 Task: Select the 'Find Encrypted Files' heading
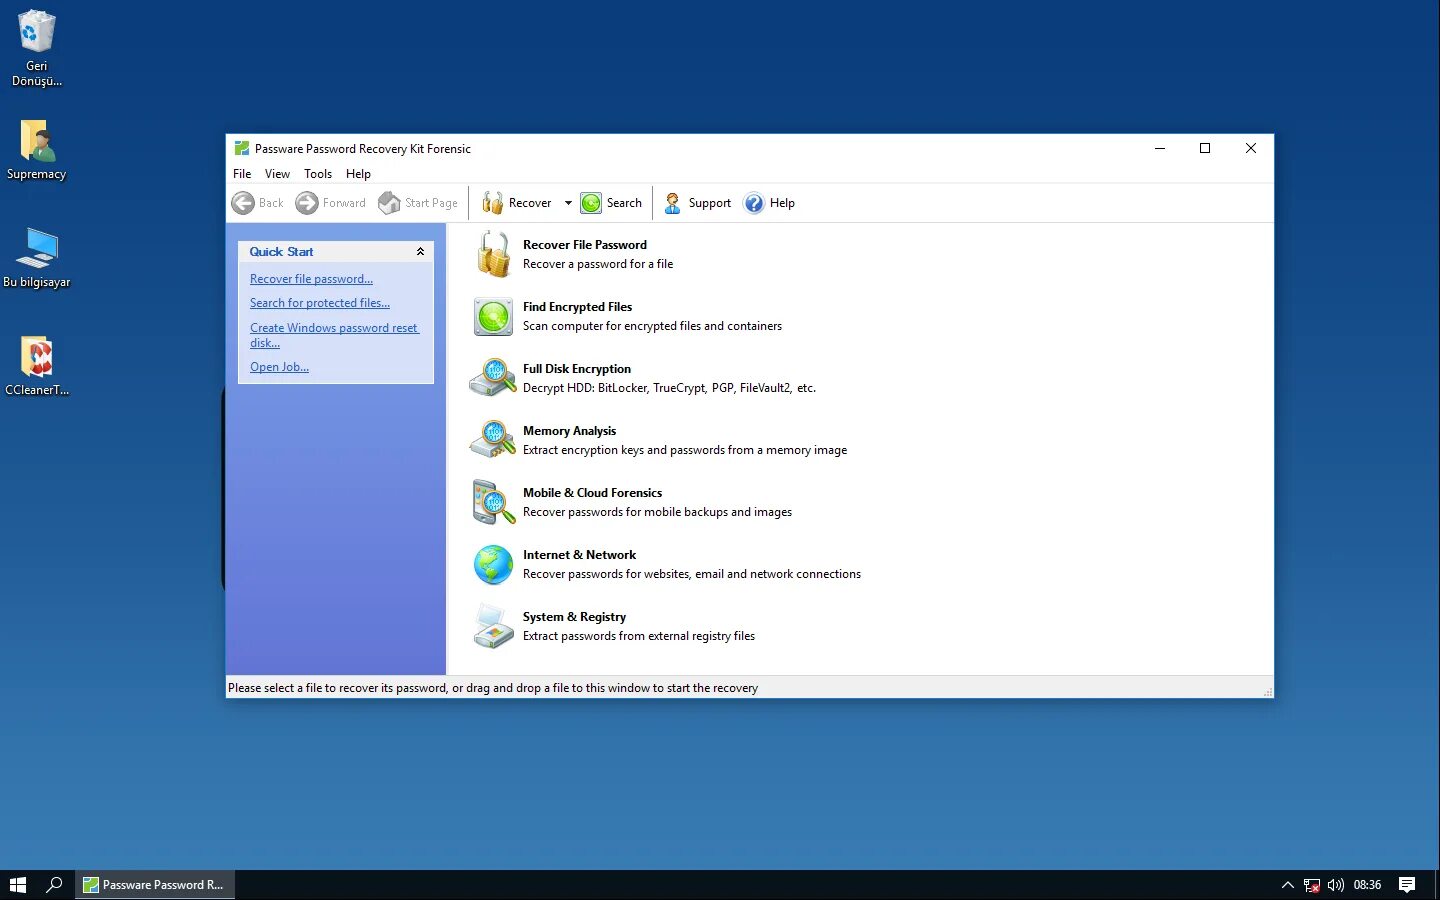(x=577, y=307)
